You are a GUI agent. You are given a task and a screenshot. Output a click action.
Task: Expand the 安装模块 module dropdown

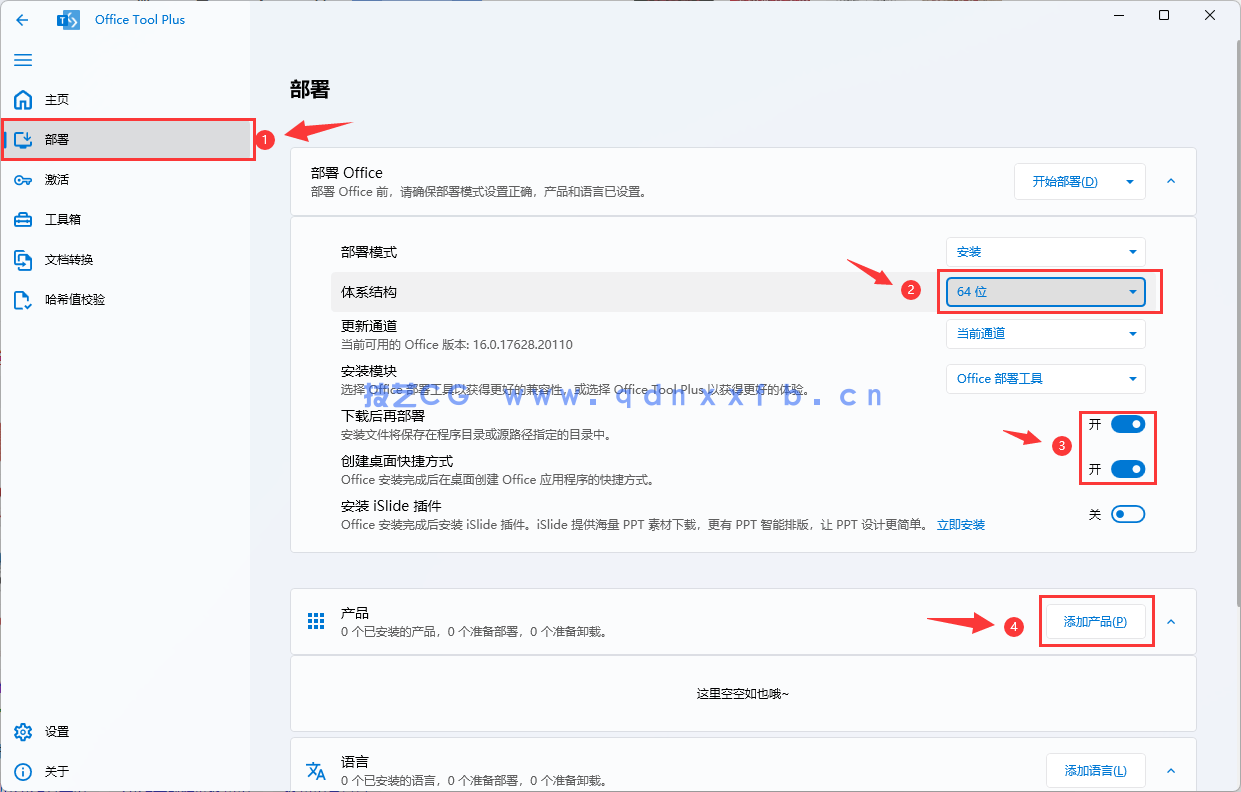tap(1045, 379)
